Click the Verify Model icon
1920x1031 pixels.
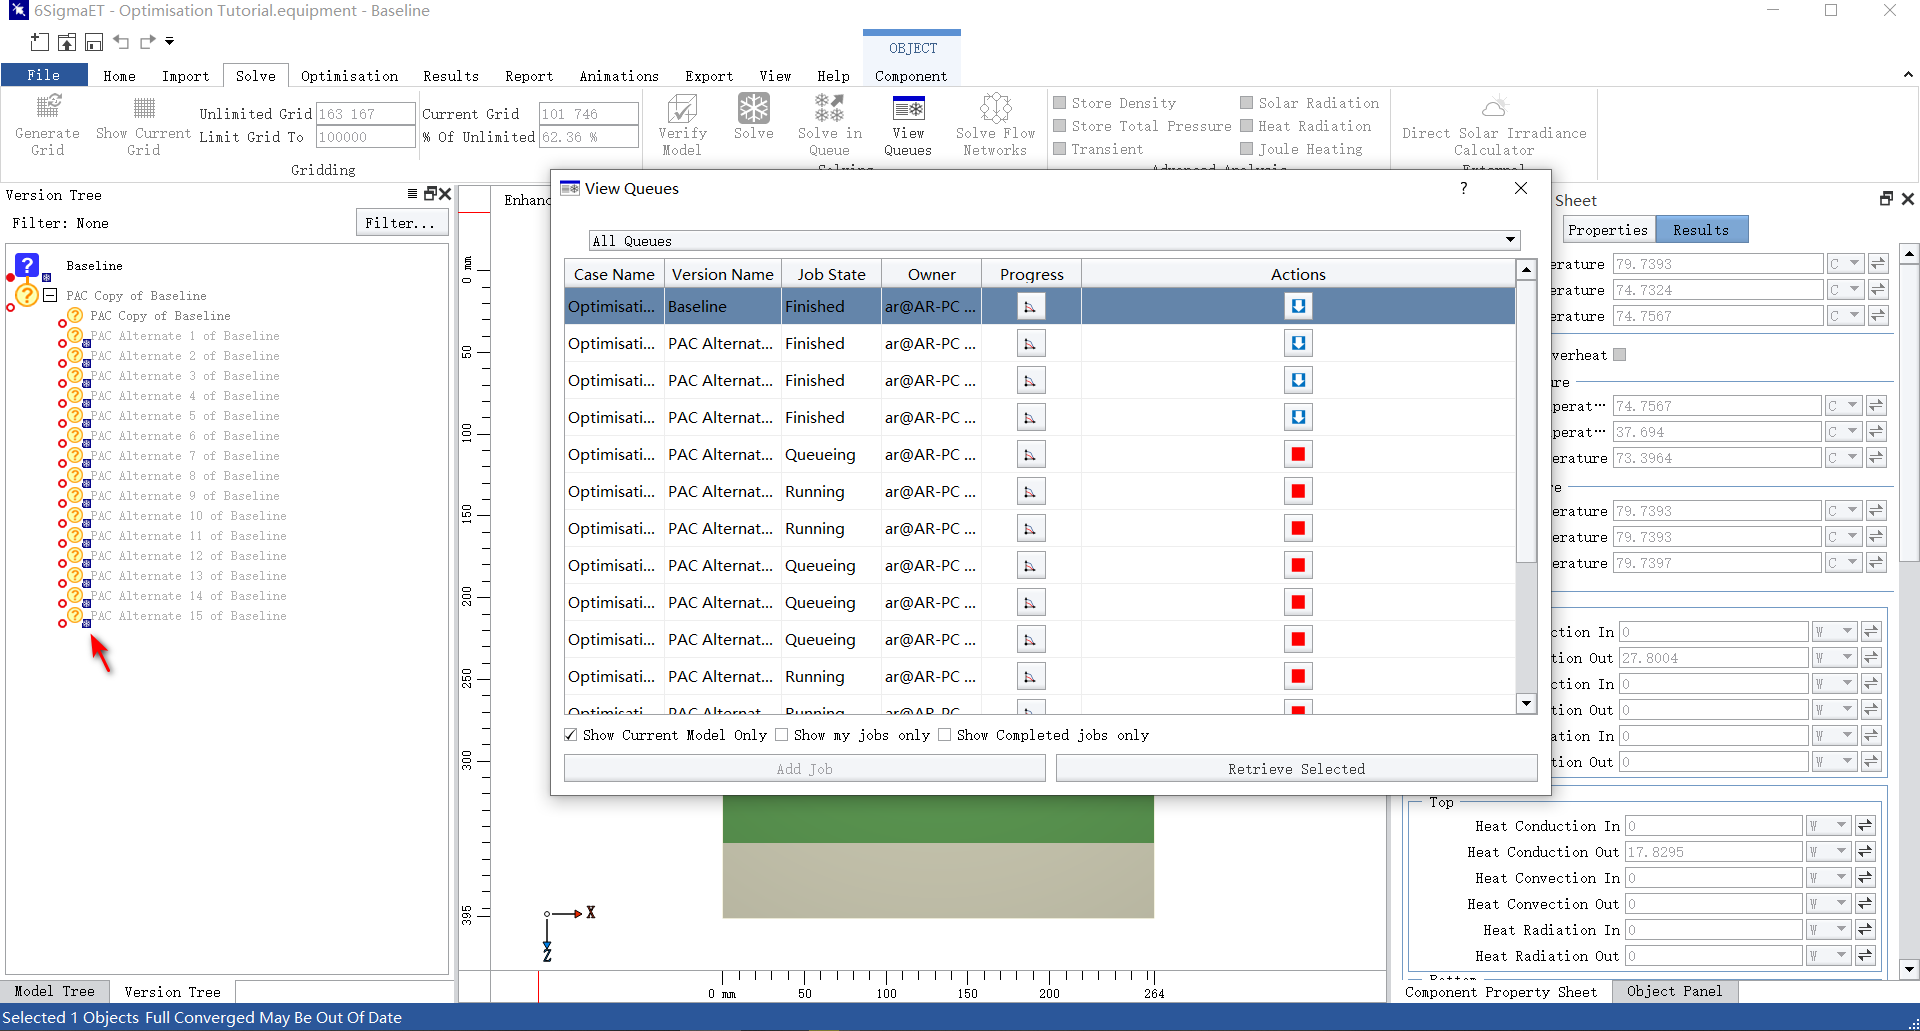pyautogui.click(x=682, y=108)
